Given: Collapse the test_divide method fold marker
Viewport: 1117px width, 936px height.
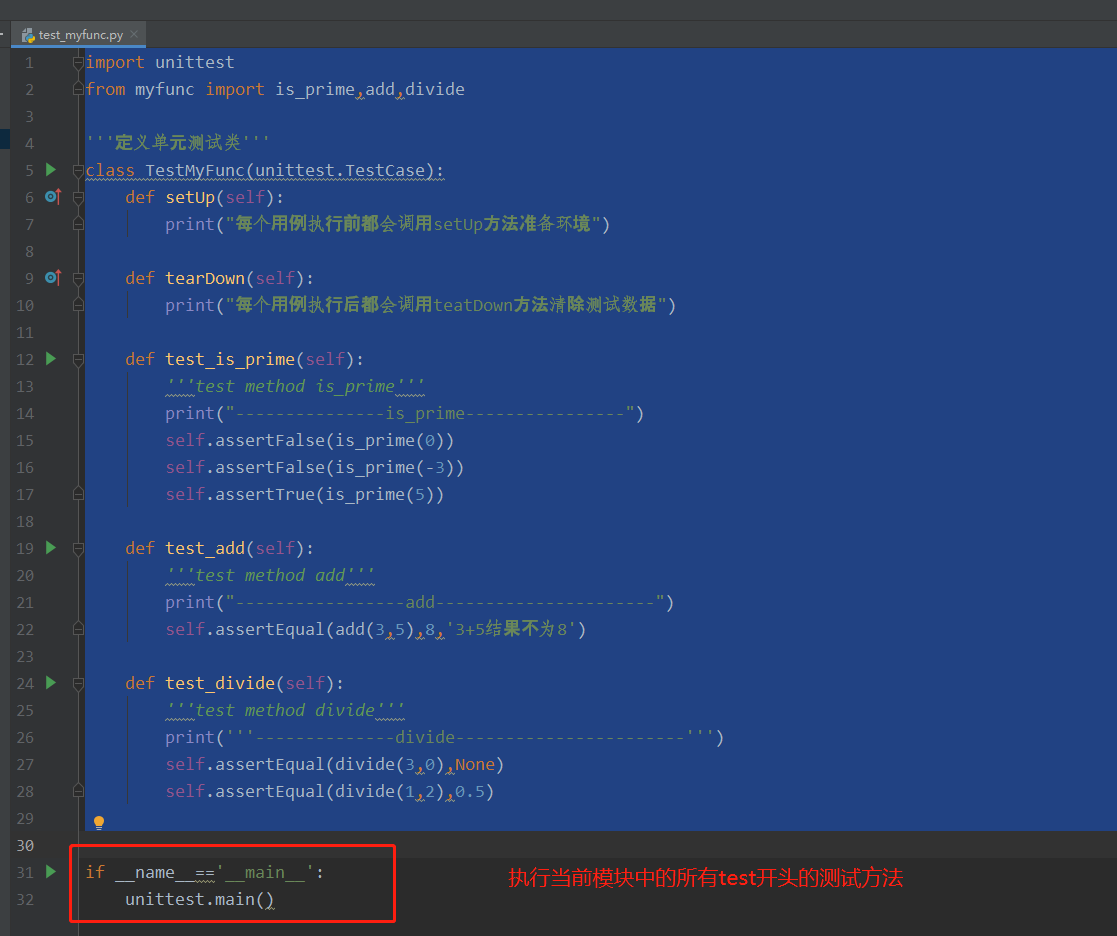Looking at the screenshot, I should 78,684.
